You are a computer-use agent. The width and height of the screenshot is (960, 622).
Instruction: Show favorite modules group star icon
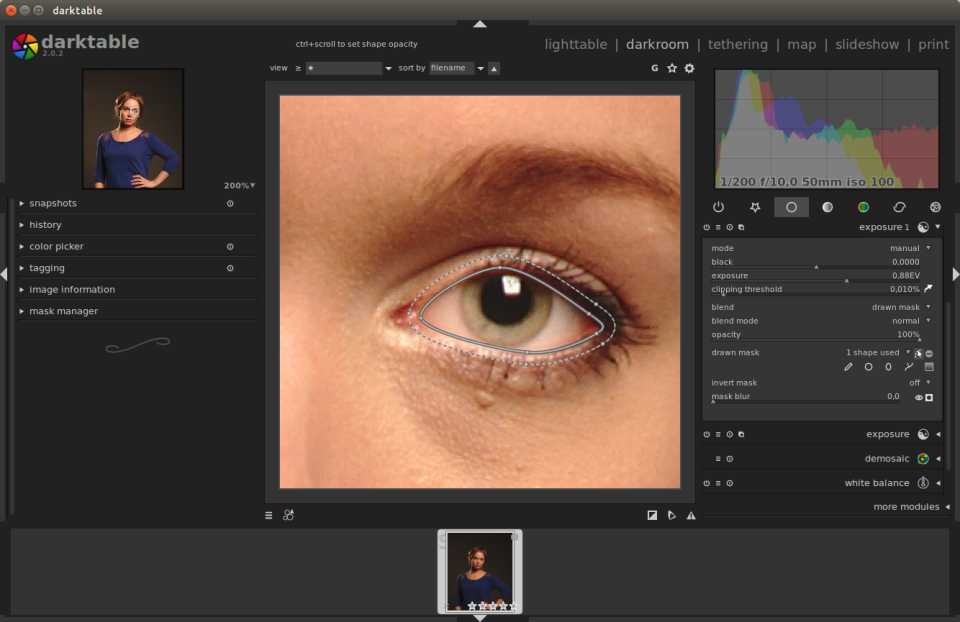coord(755,207)
